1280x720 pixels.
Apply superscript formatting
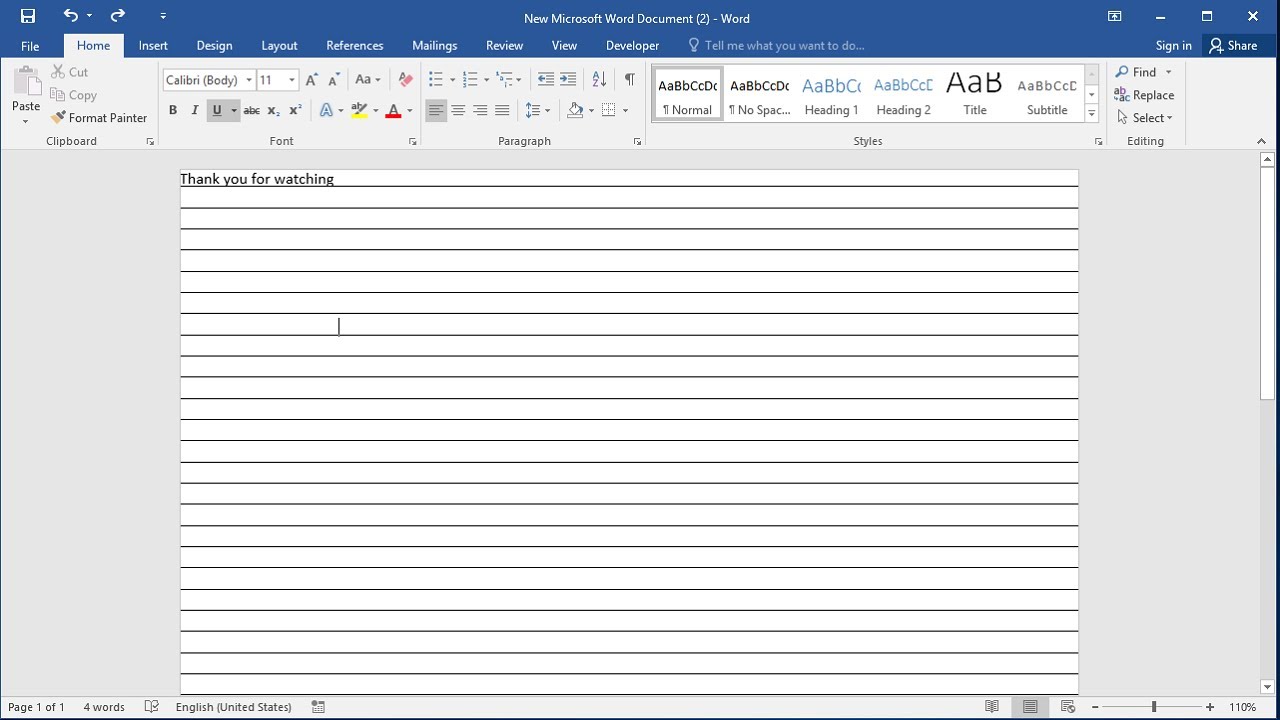[x=295, y=110]
